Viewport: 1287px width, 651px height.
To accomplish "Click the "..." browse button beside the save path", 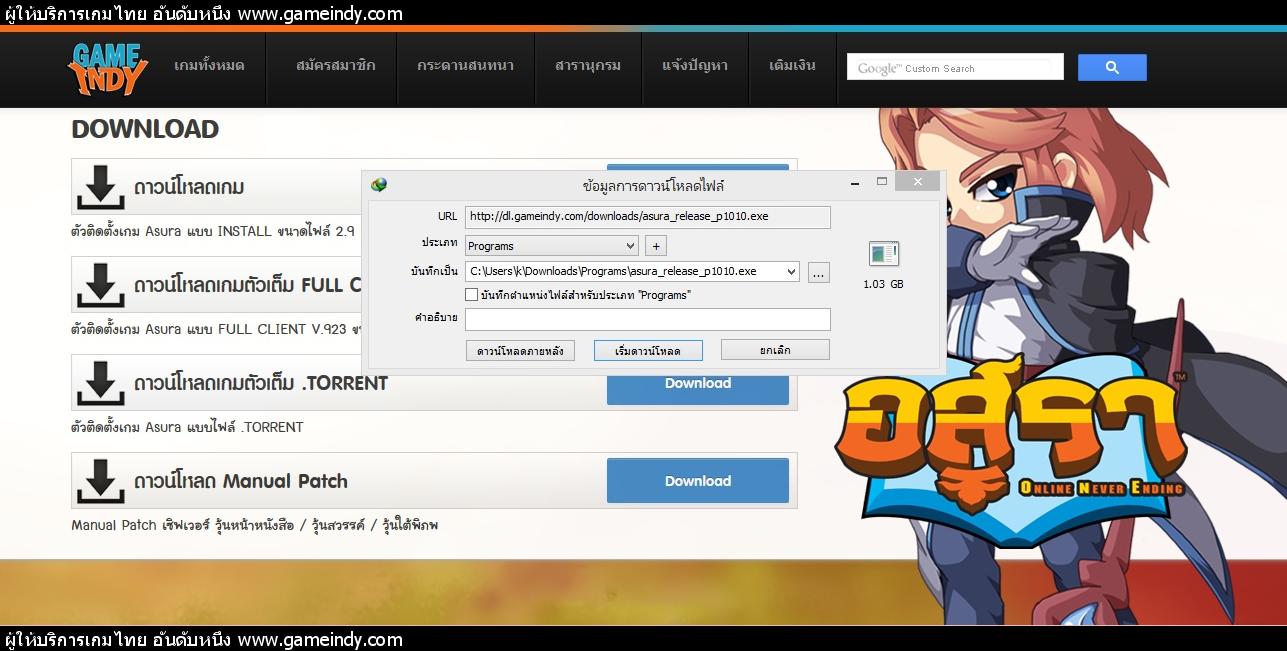I will coord(819,272).
